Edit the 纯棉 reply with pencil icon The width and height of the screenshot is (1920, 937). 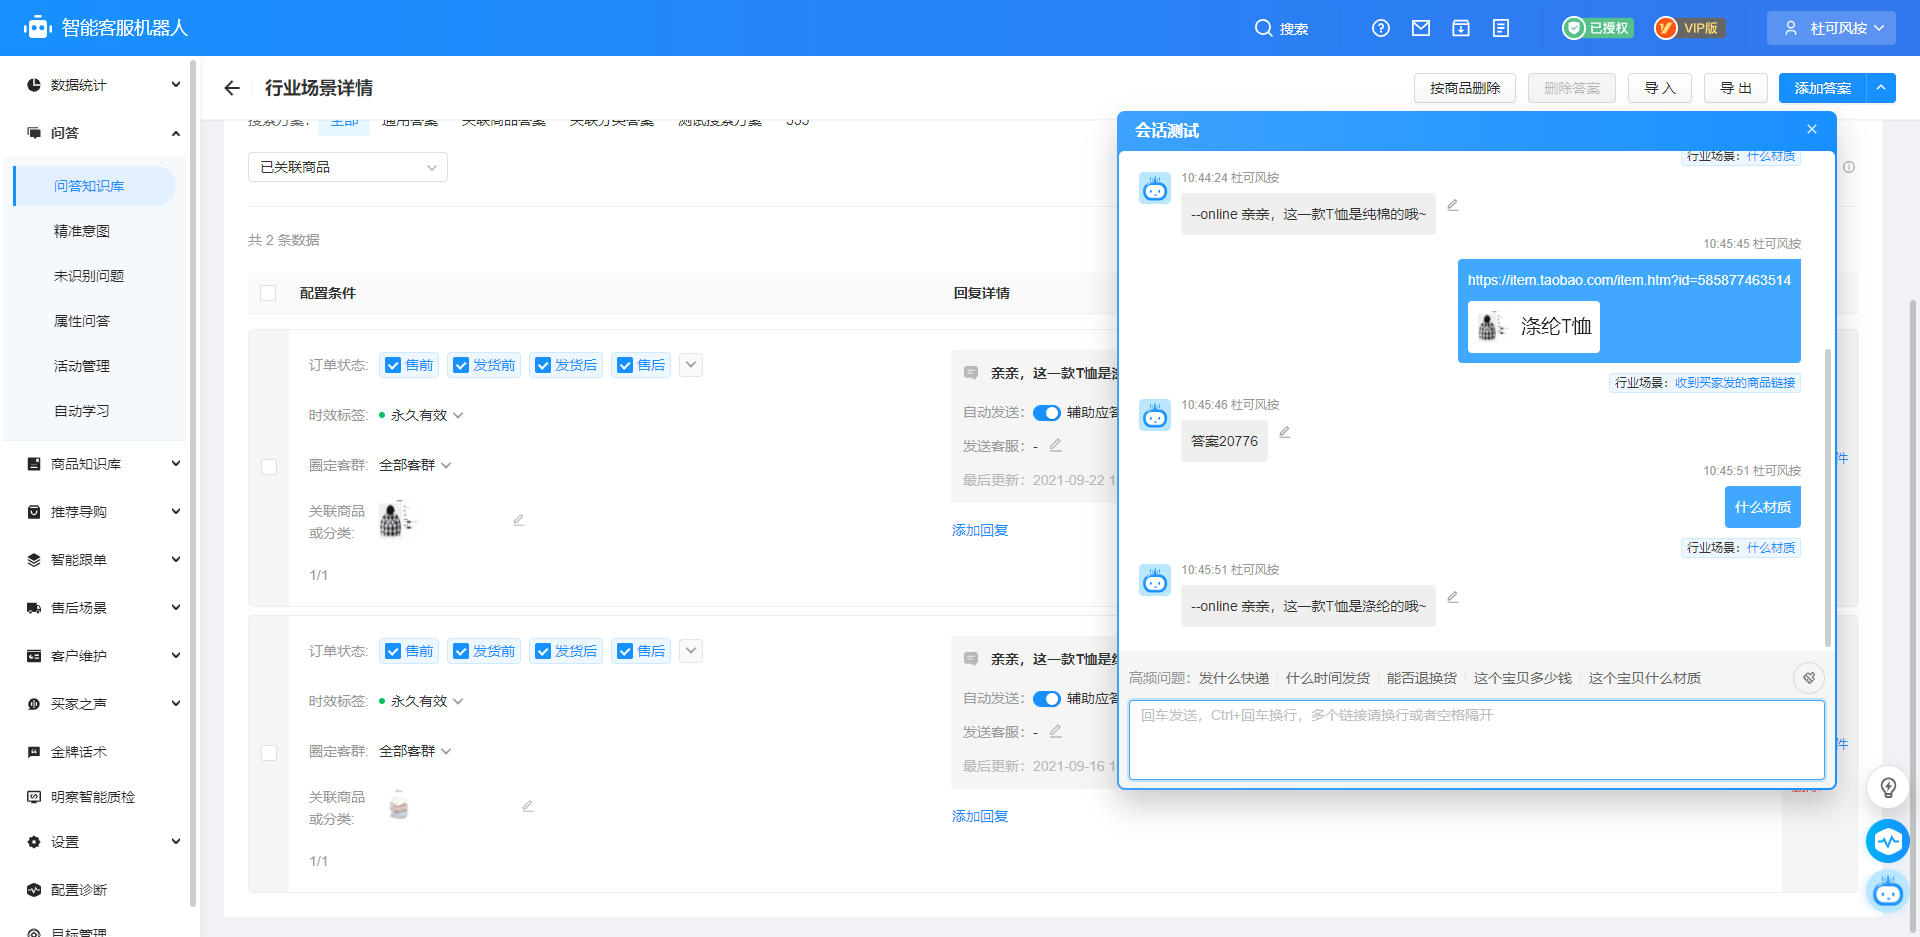click(1453, 205)
